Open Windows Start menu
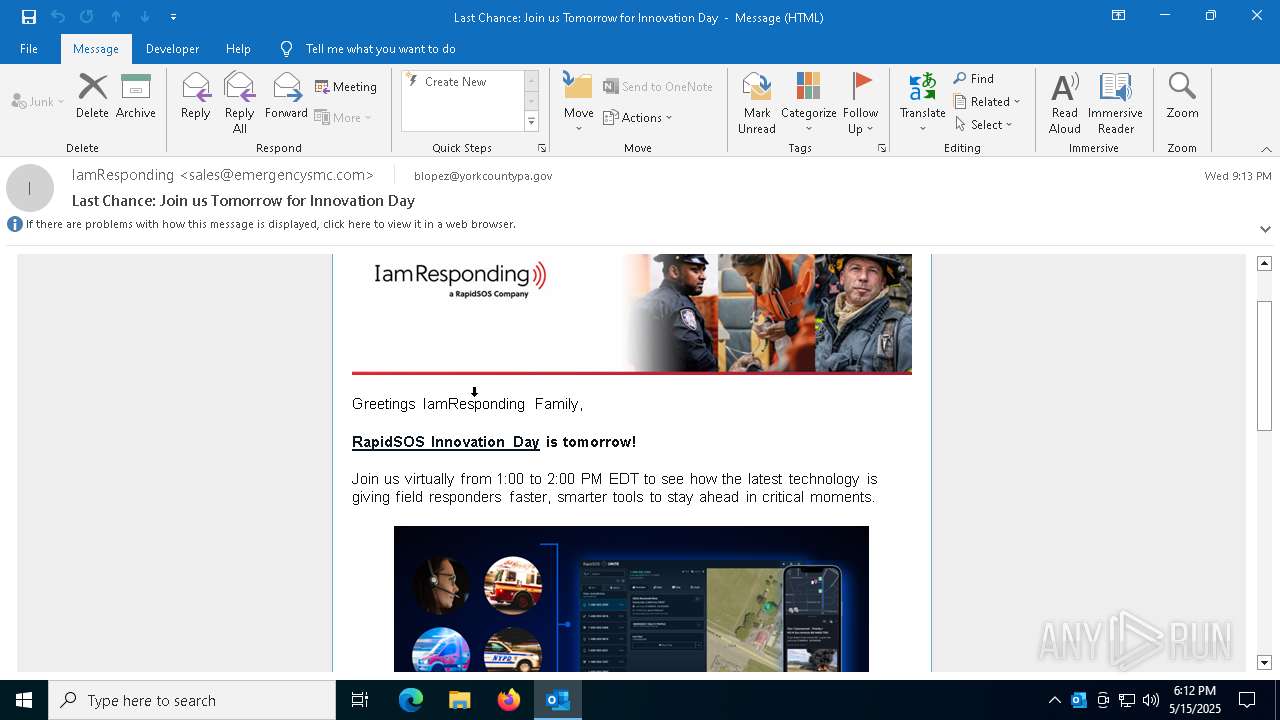Viewport: 1280px width, 720px height. click(x=24, y=700)
